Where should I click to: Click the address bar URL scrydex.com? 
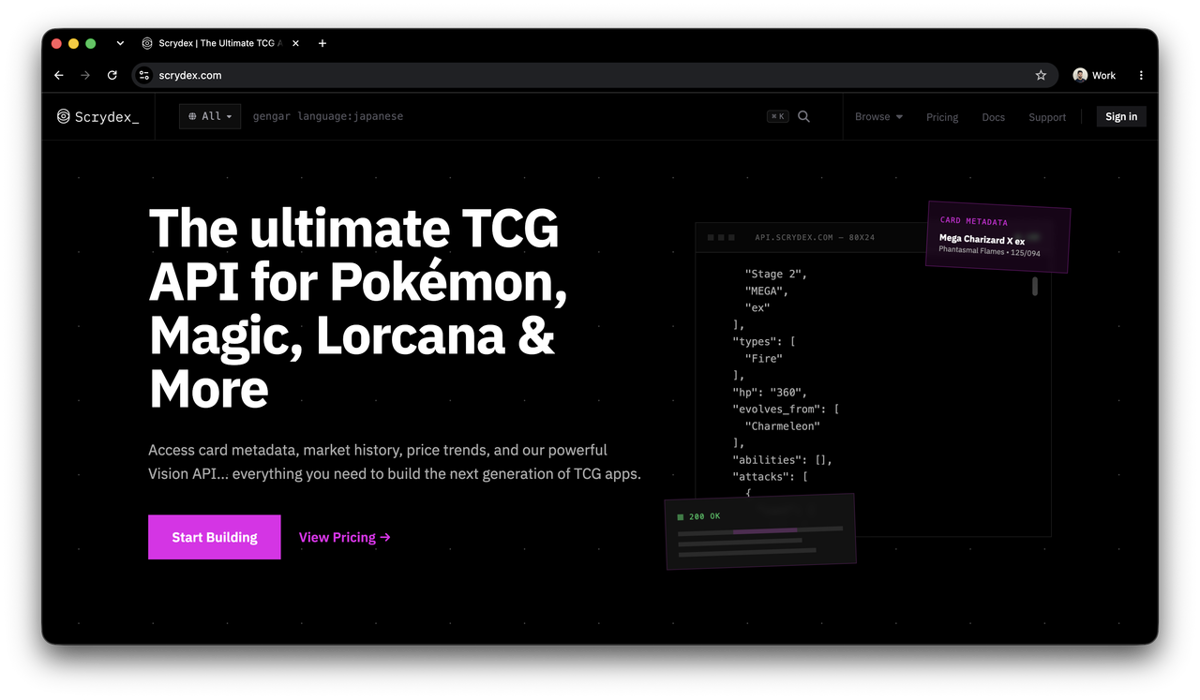tap(190, 75)
